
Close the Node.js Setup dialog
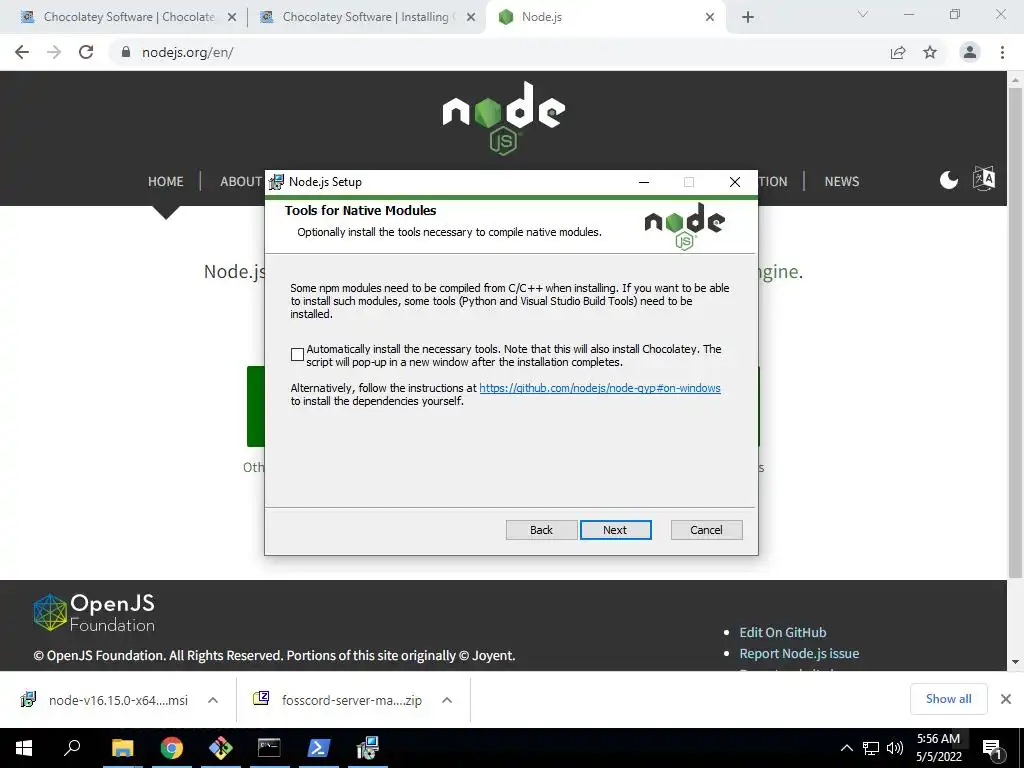[x=735, y=182]
